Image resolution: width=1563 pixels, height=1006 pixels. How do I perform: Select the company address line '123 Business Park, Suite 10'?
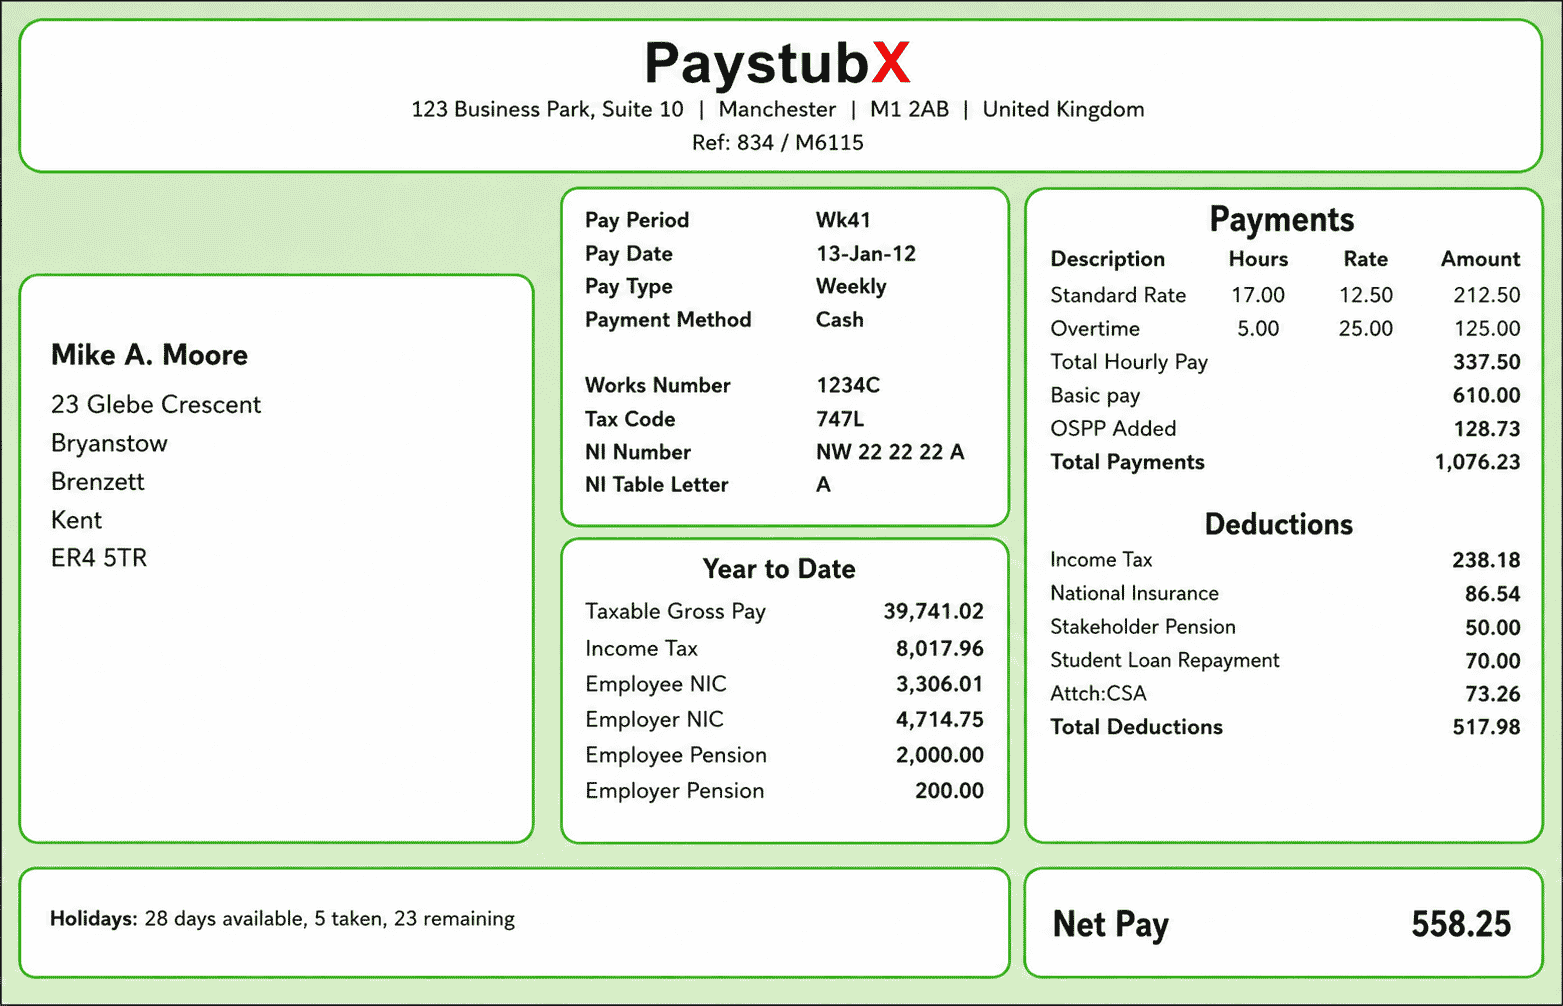tap(547, 109)
